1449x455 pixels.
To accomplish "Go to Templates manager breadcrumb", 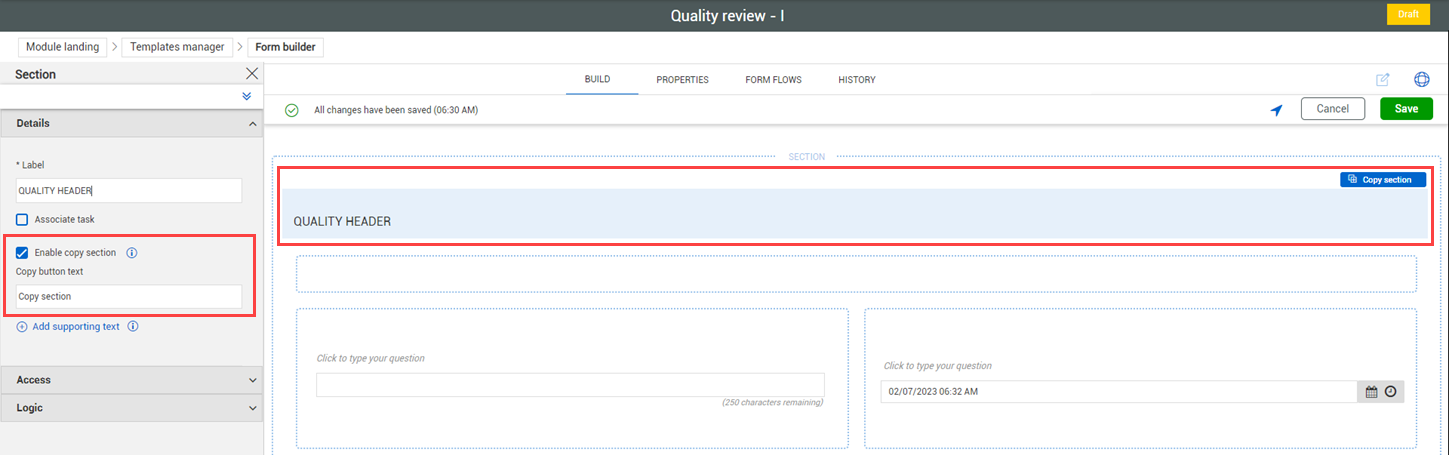I will point(176,47).
